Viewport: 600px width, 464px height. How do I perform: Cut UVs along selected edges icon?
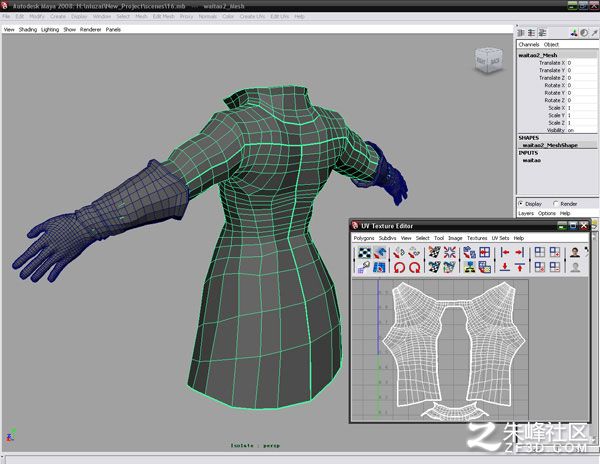pos(434,252)
